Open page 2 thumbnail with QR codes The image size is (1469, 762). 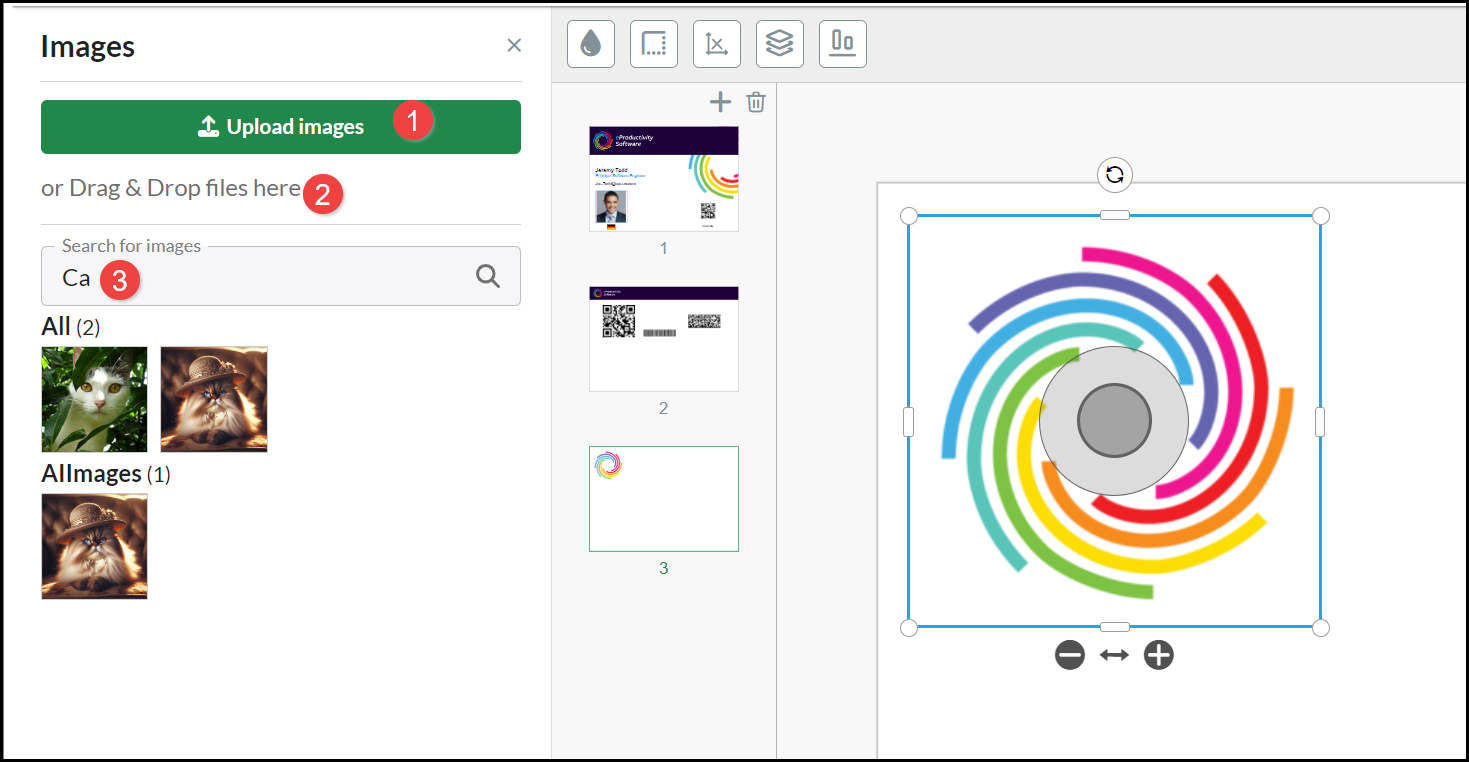pyautogui.click(x=664, y=339)
